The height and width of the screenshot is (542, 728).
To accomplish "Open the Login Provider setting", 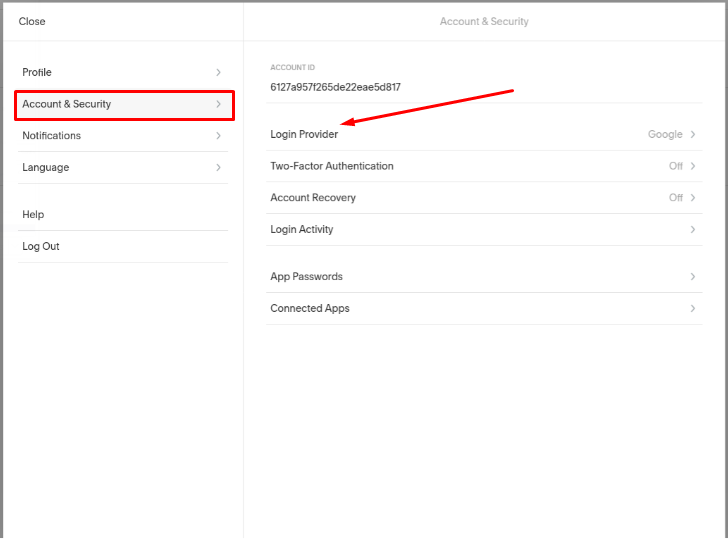I will [x=484, y=134].
